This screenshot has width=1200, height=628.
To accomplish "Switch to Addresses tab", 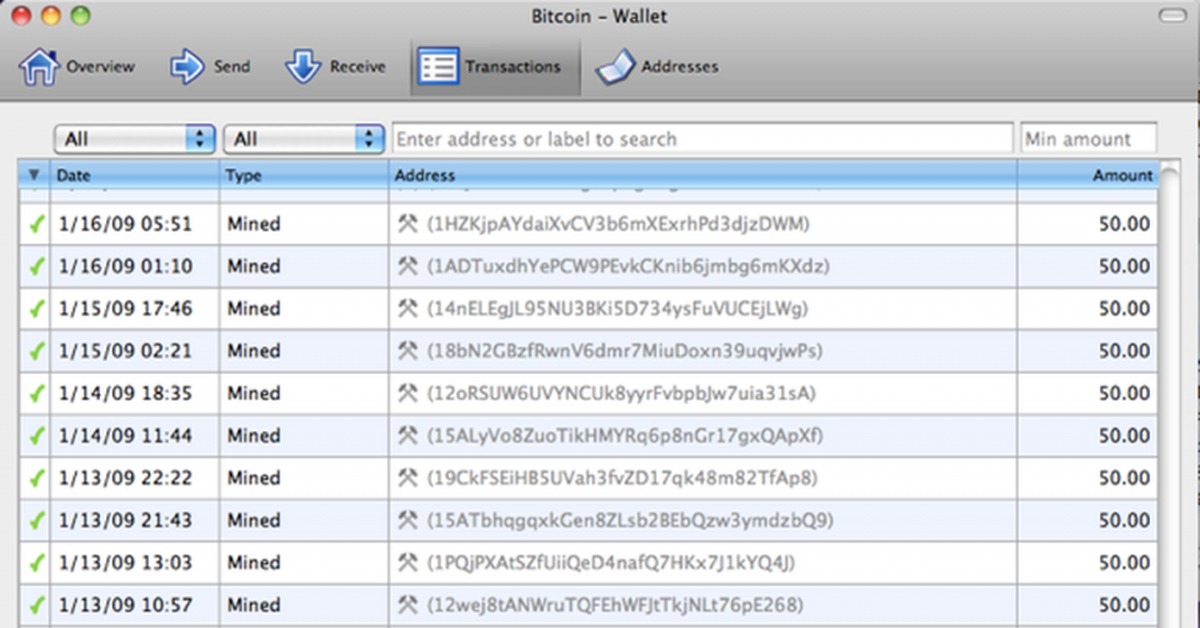I will tap(657, 67).
